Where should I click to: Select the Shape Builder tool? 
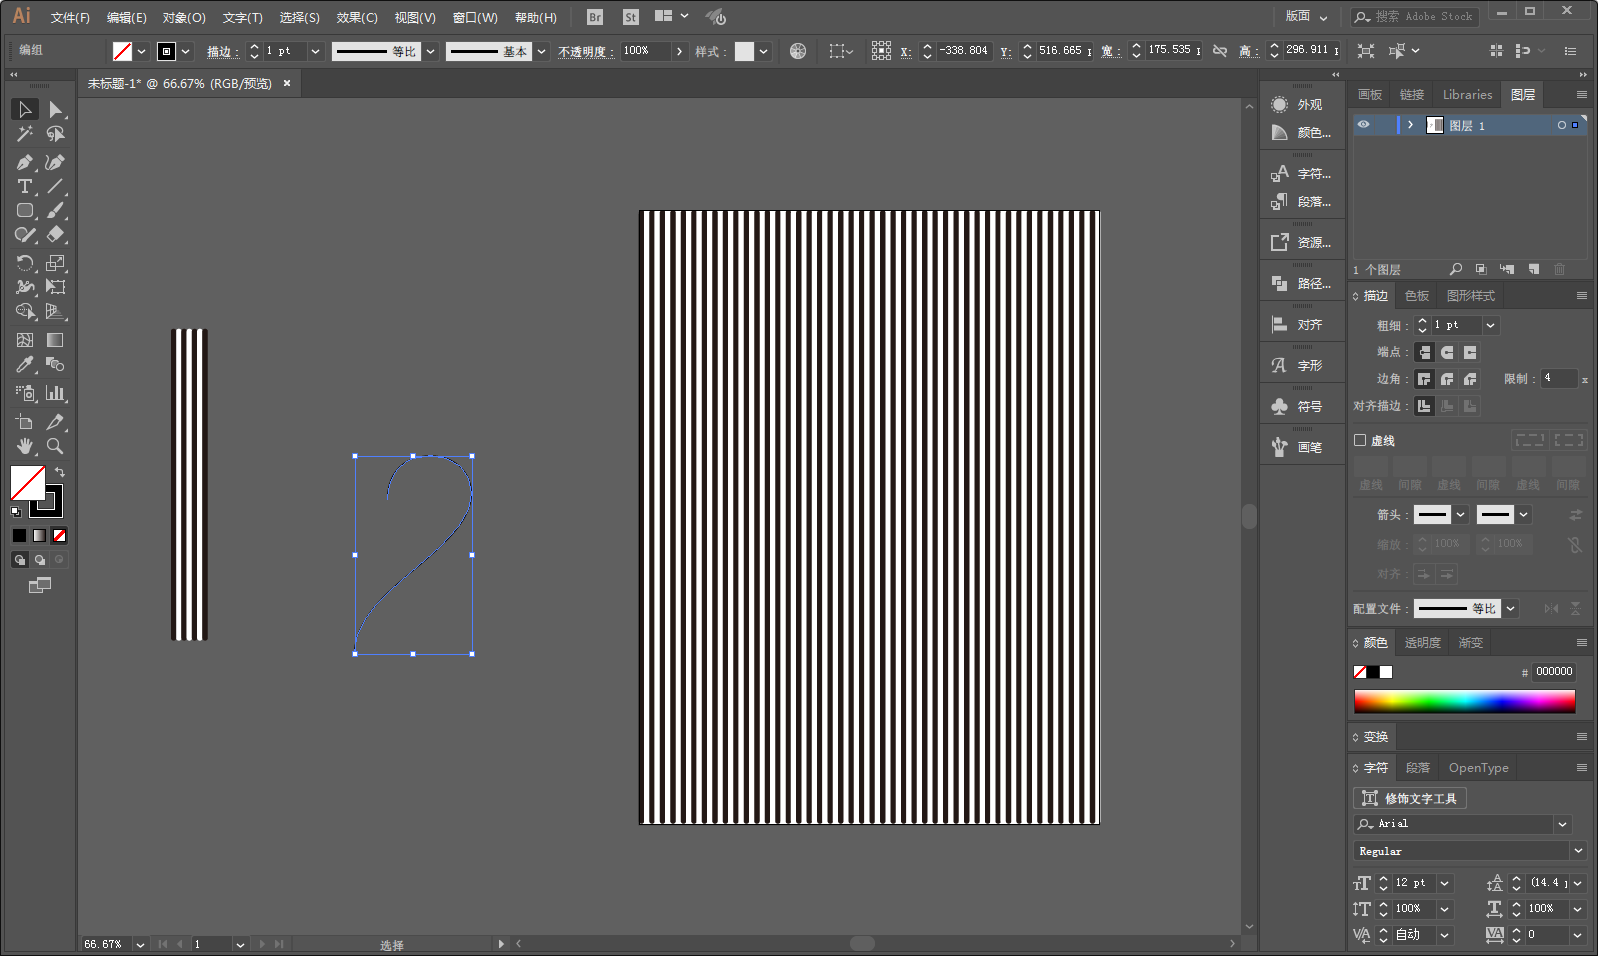(25, 311)
